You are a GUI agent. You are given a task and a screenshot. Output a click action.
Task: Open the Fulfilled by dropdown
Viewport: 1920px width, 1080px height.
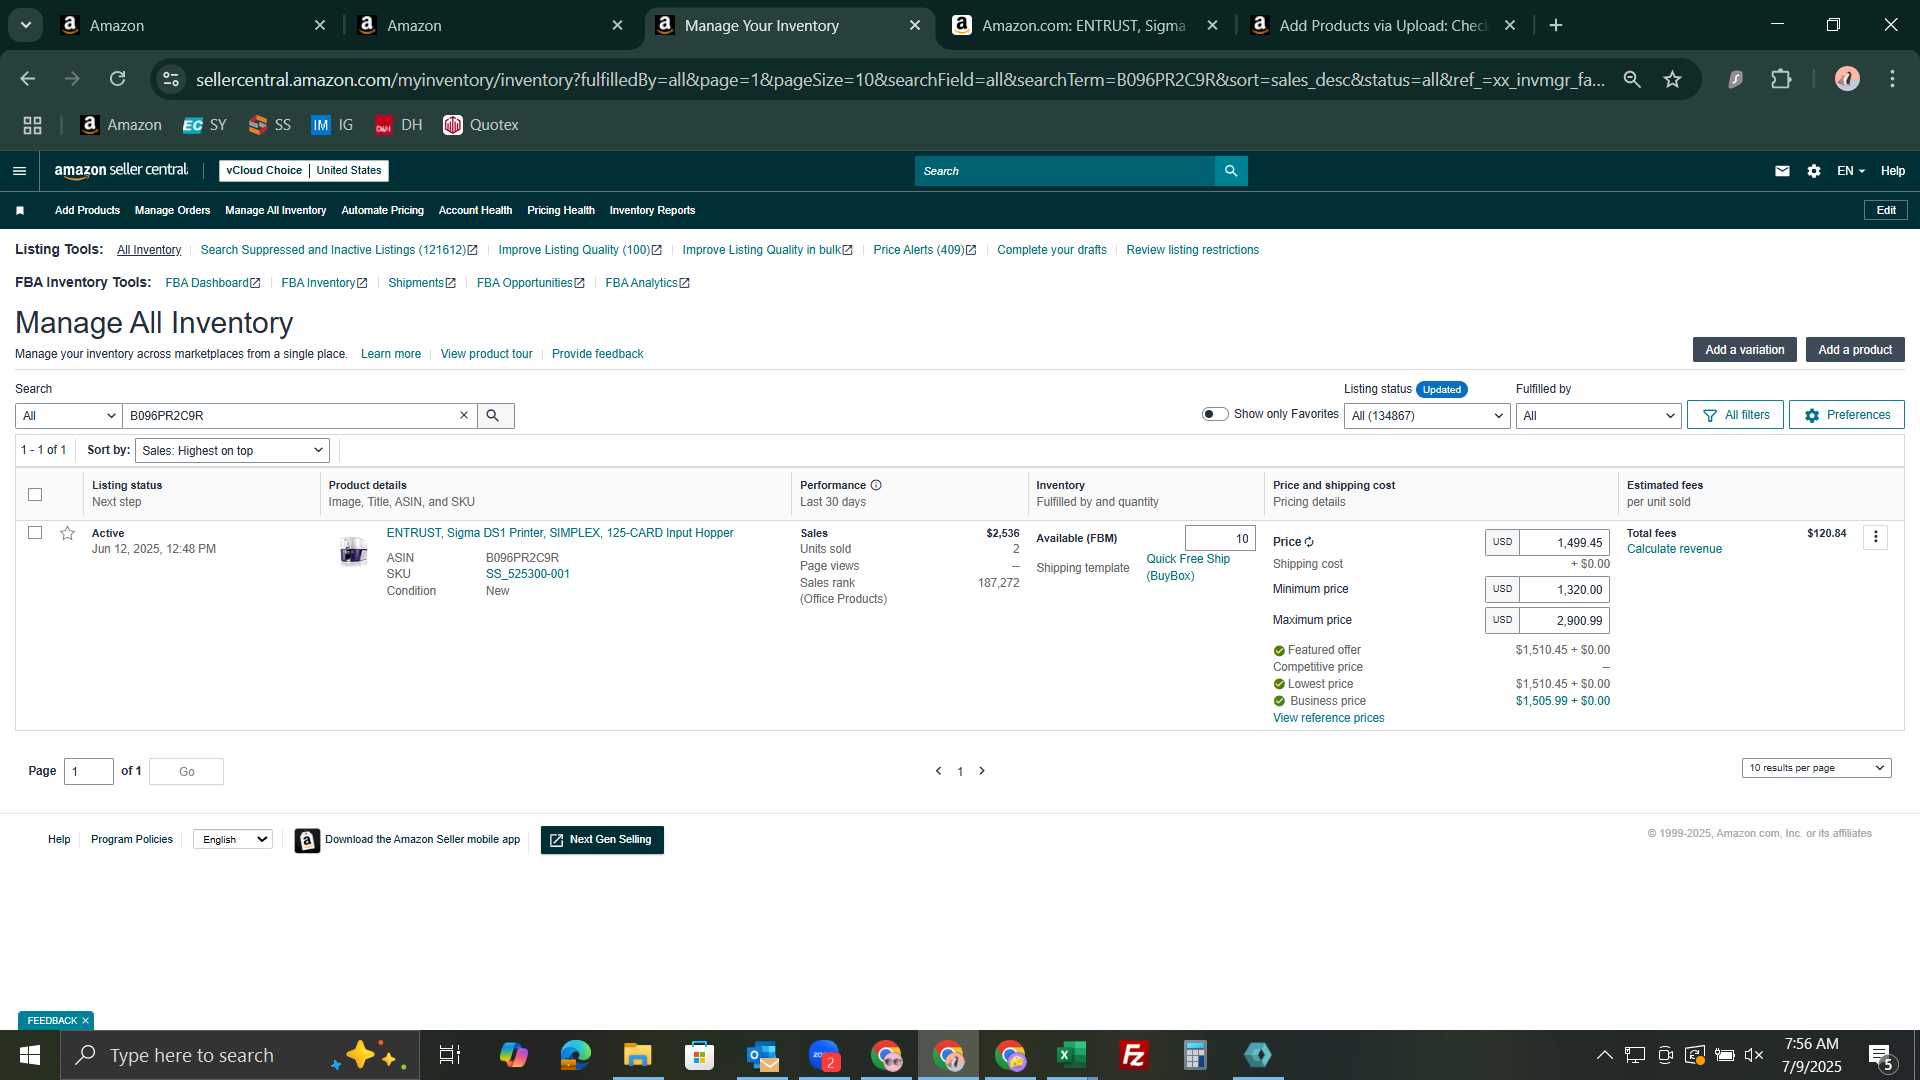click(1597, 415)
